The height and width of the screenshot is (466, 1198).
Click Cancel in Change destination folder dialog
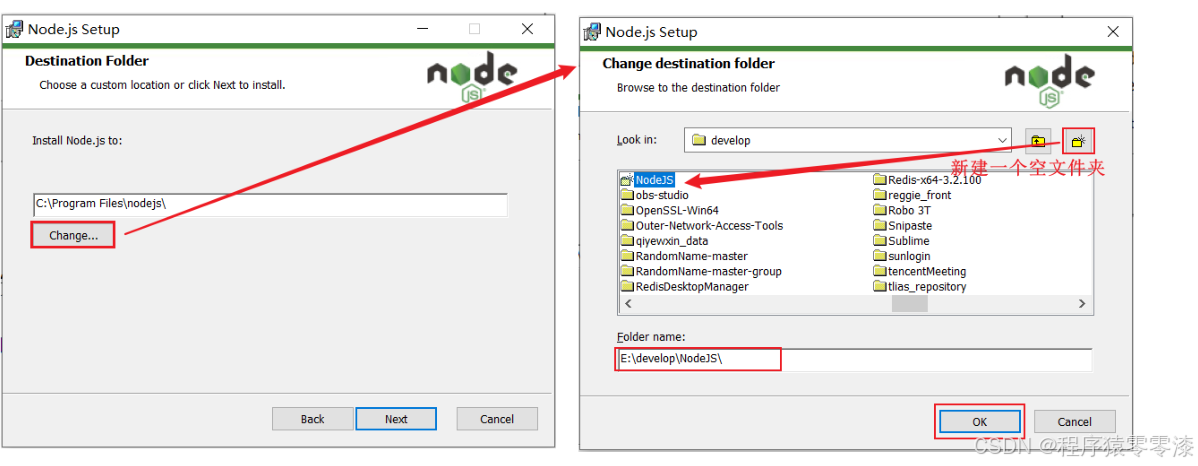tap(1075, 422)
